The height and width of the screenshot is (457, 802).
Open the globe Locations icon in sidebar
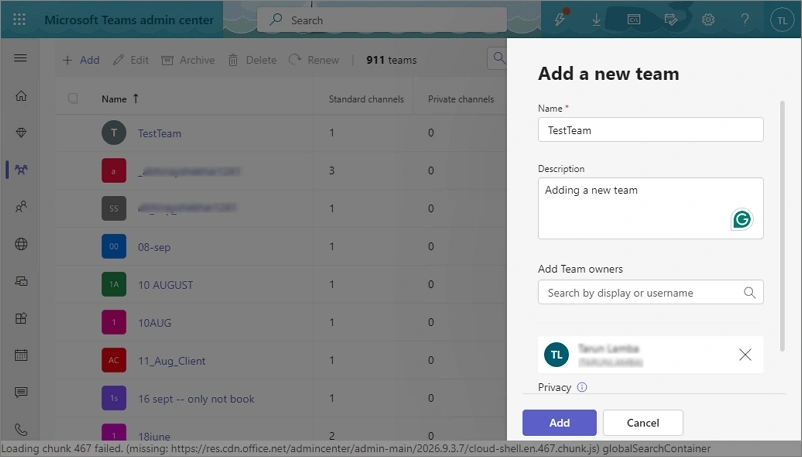click(21, 244)
